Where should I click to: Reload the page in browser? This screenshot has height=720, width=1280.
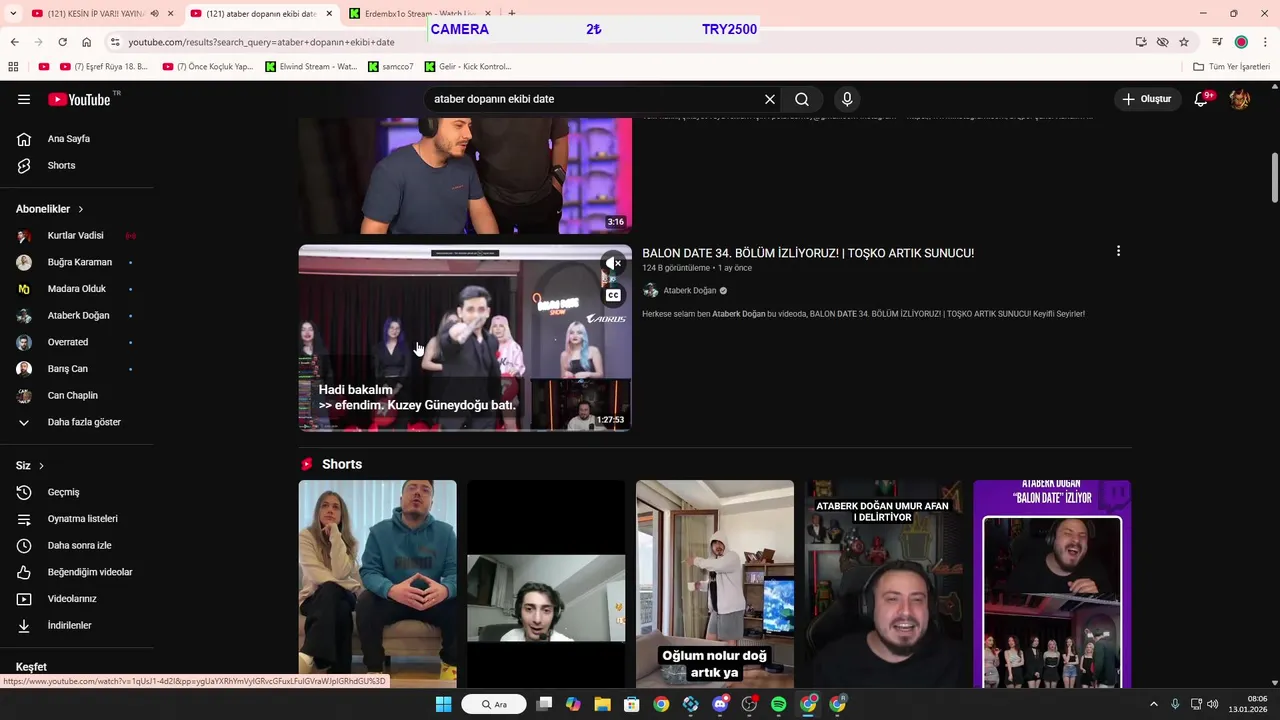pyautogui.click(x=62, y=42)
